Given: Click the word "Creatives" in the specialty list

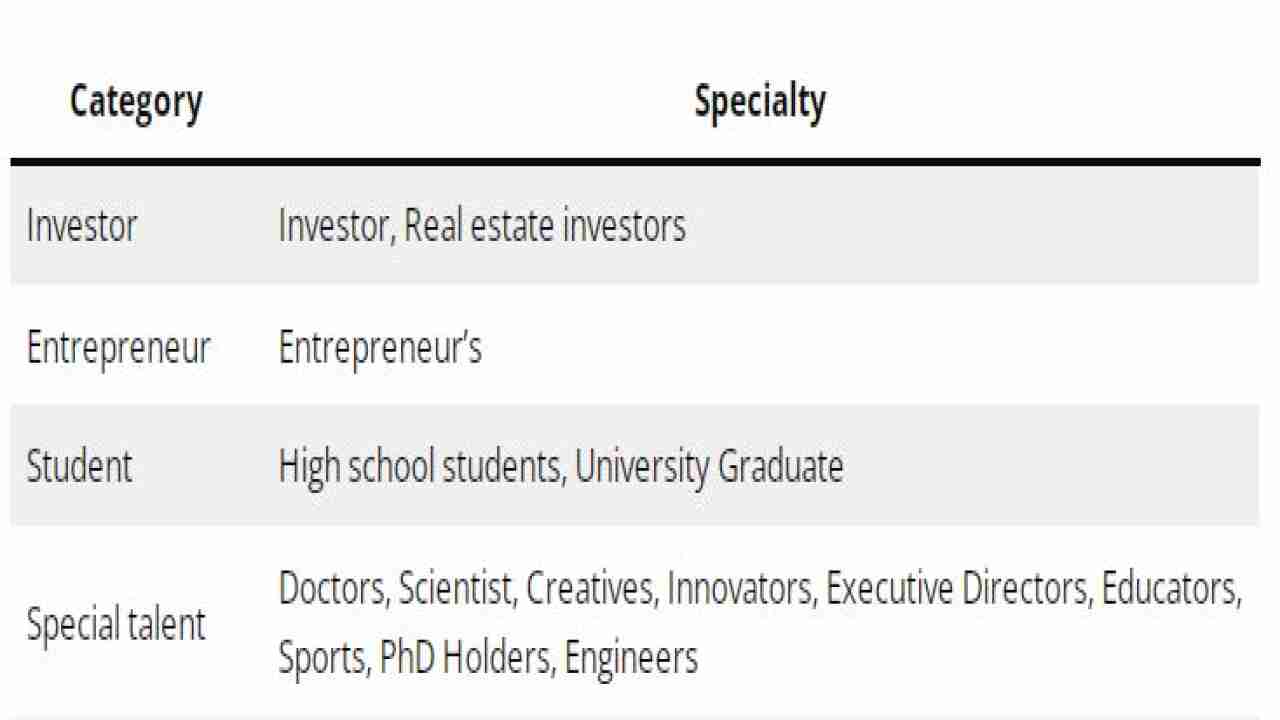Looking at the screenshot, I should pyautogui.click(x=590, y=589).
